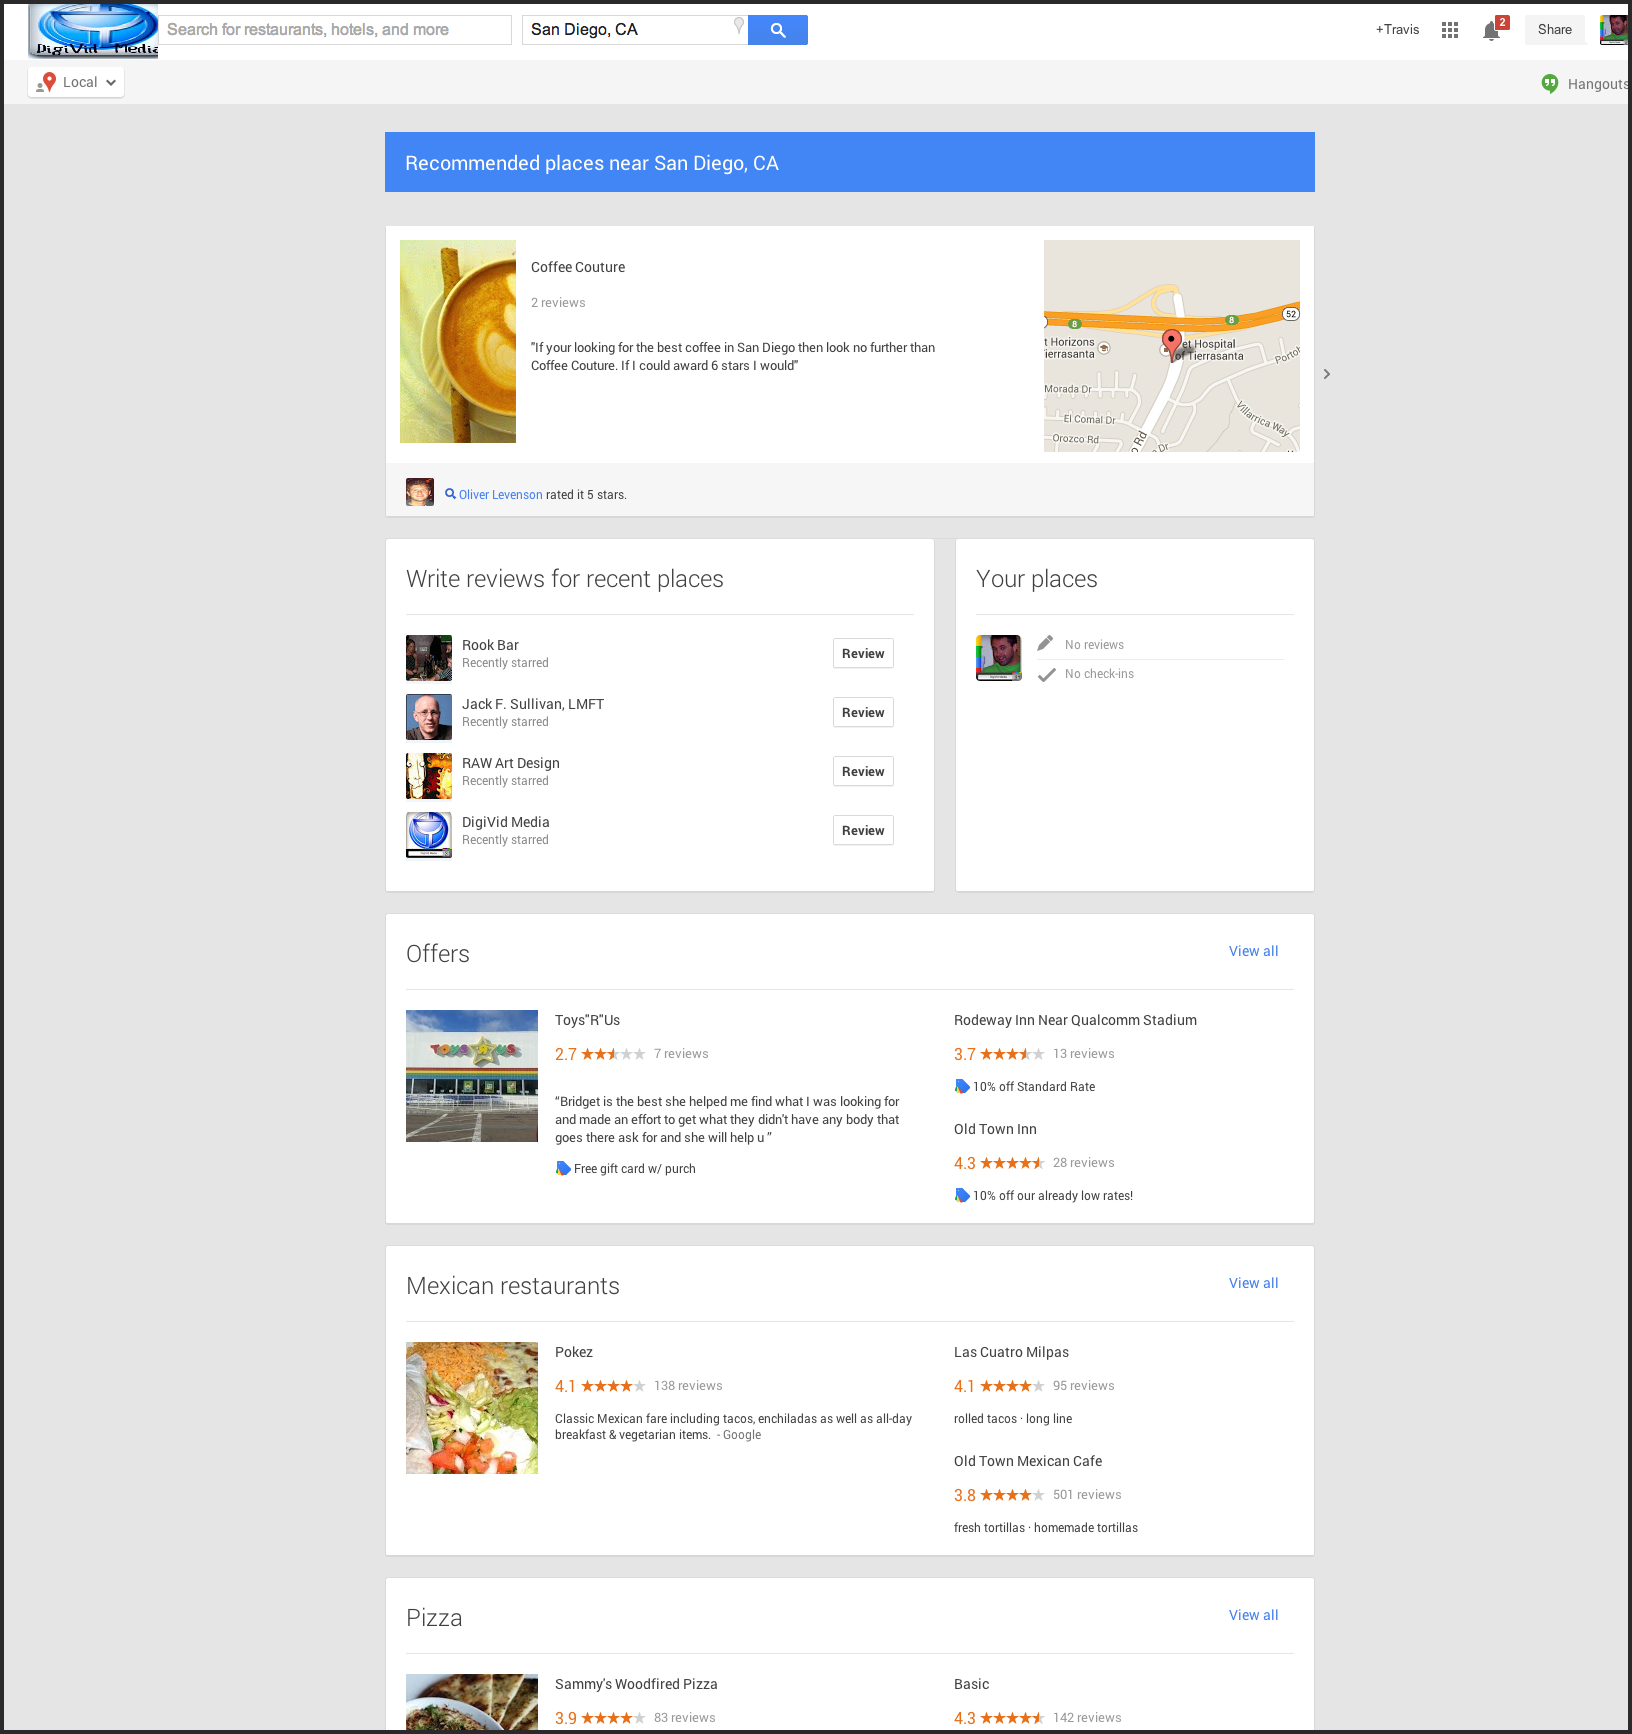Open the Hangouts quote icon
Image resolution: width=1632 pixels, height=1734 pixels.
[1550, 84]
